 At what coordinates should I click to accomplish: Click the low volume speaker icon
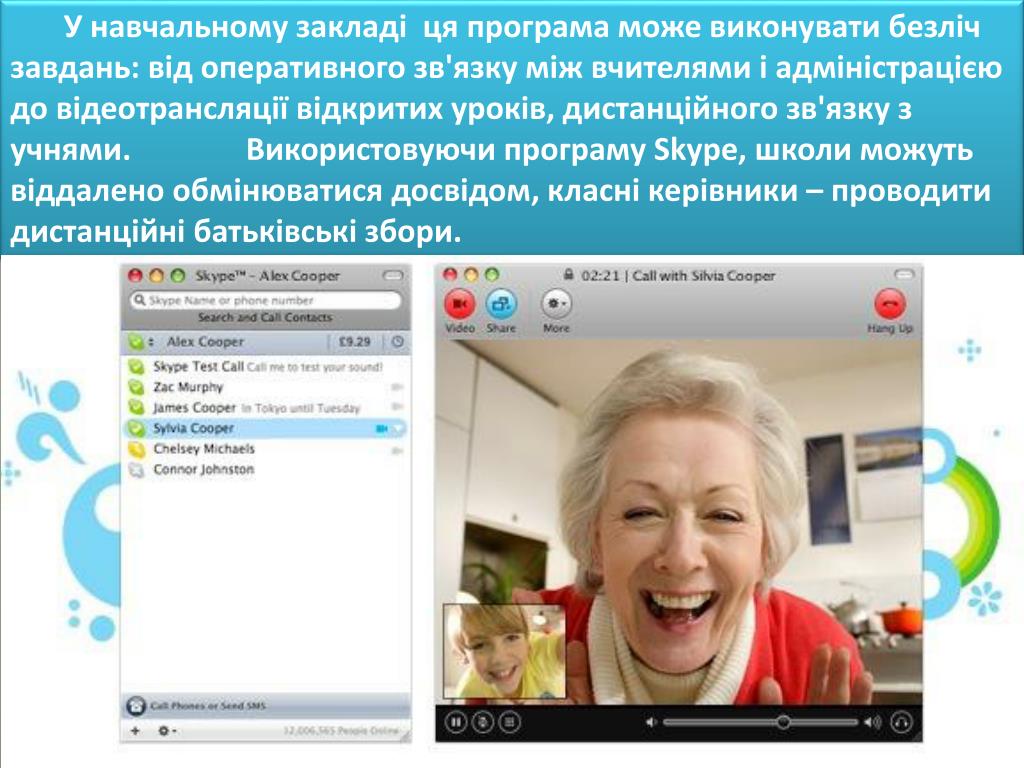pyautogui.click(x=651, y=722)
